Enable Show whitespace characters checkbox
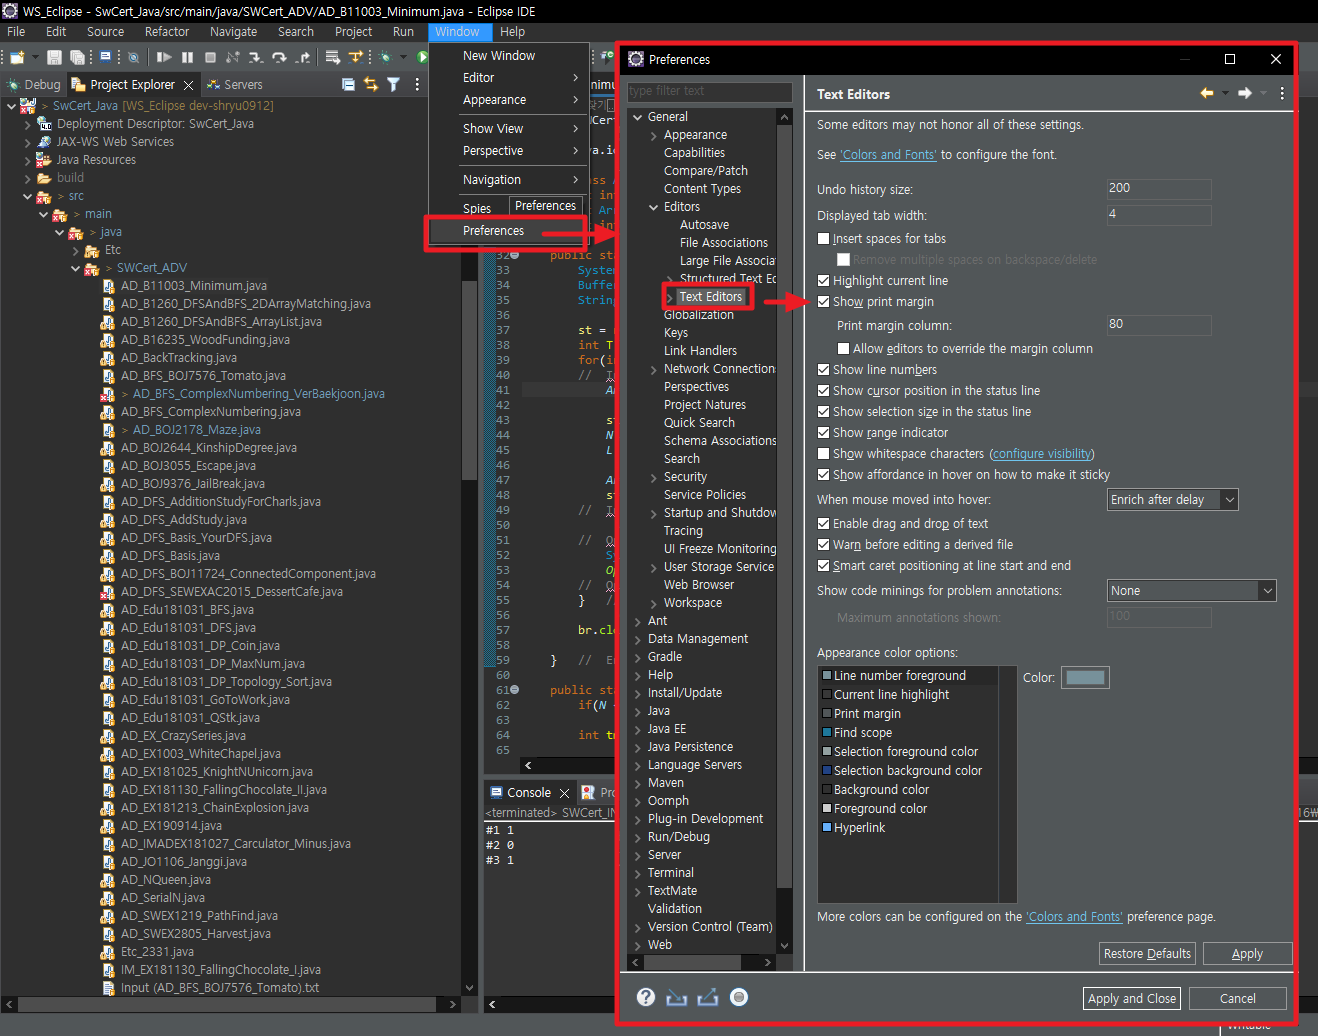1318x1036 pixels. point(824,454)
